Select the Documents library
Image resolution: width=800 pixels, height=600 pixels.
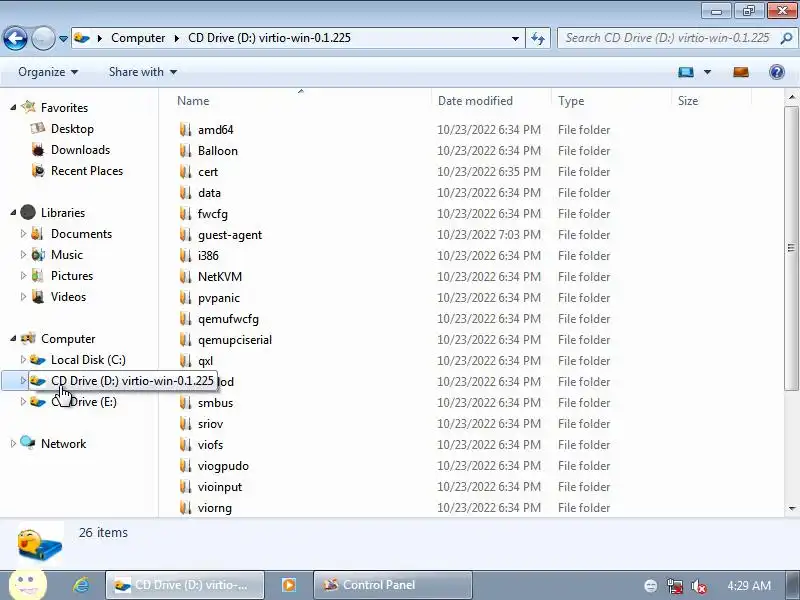click(x=81, y=234)
